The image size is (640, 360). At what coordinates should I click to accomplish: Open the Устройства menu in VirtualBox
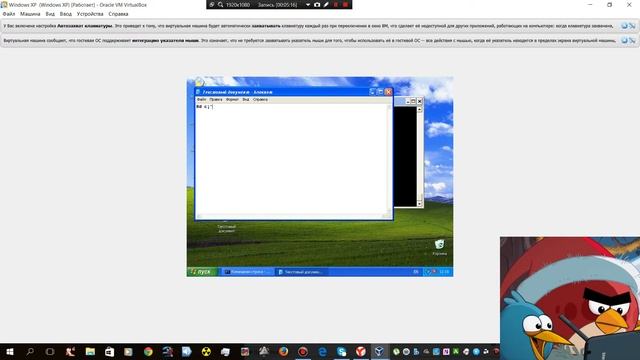click(x=90, y=14)
